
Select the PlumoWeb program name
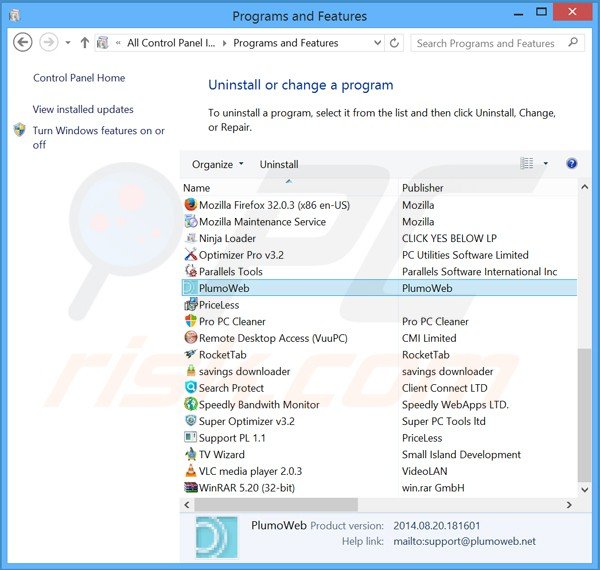click(x=224, y=288)
